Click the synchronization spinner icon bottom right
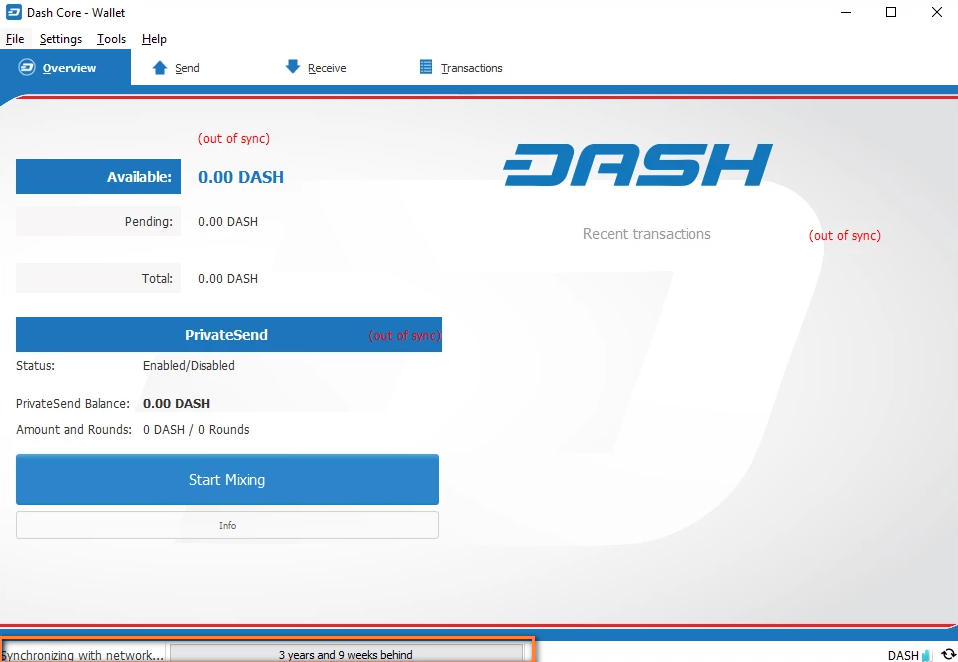 click(950, 655)
